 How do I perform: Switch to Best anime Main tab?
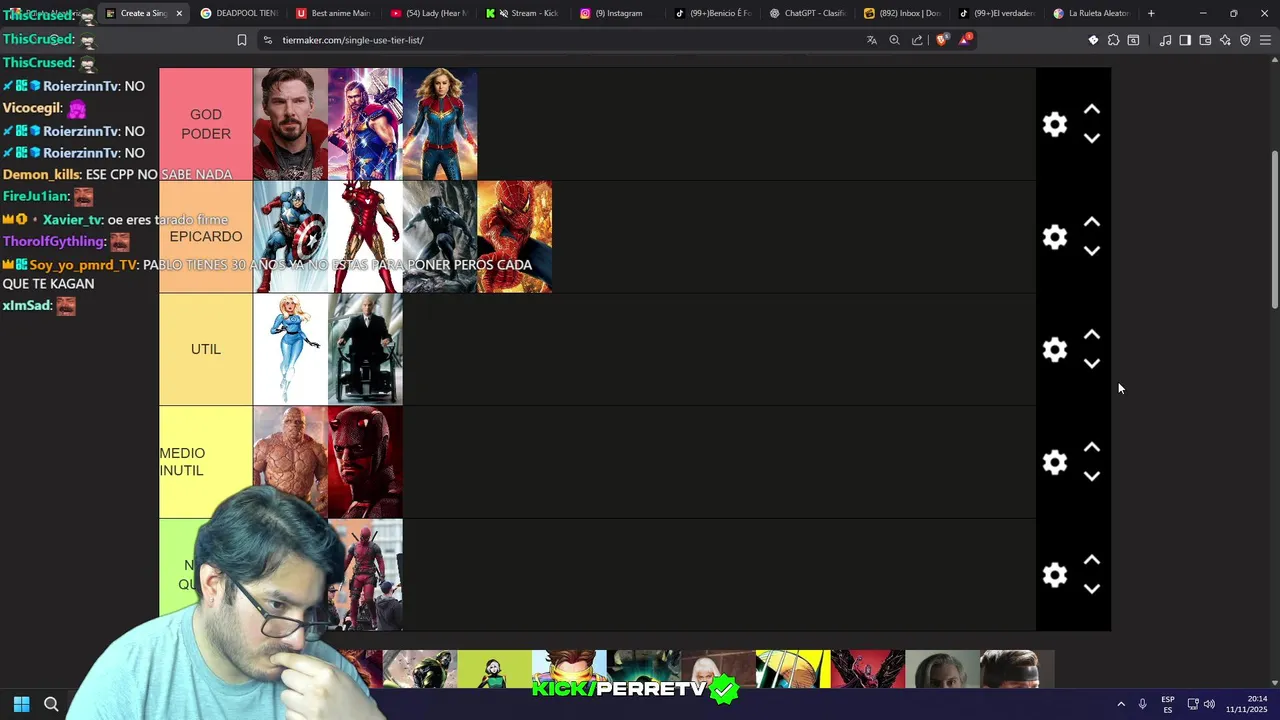pyautogui.click(x=334, y=13)
